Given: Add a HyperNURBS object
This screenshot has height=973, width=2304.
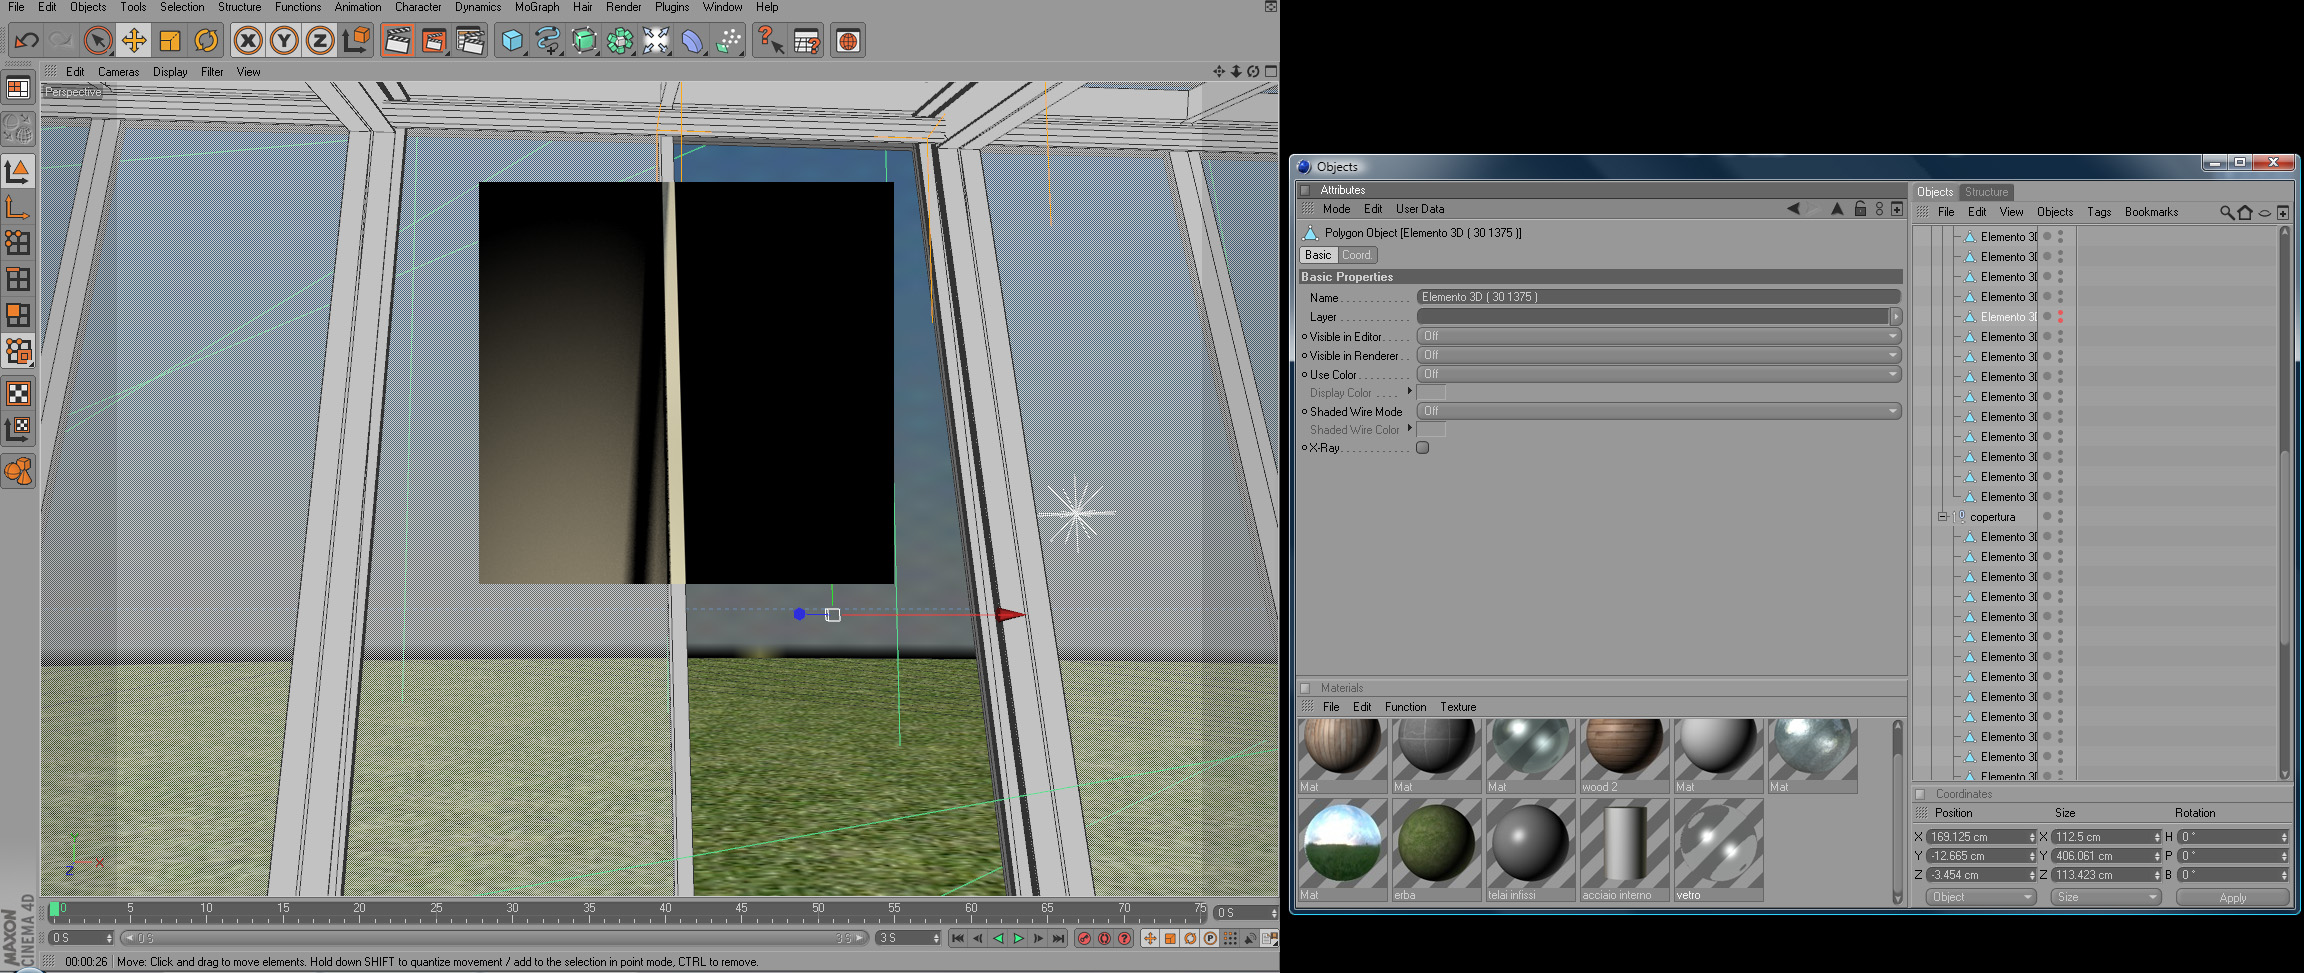Looking at the screenshot, I should [x=584, y=41].
